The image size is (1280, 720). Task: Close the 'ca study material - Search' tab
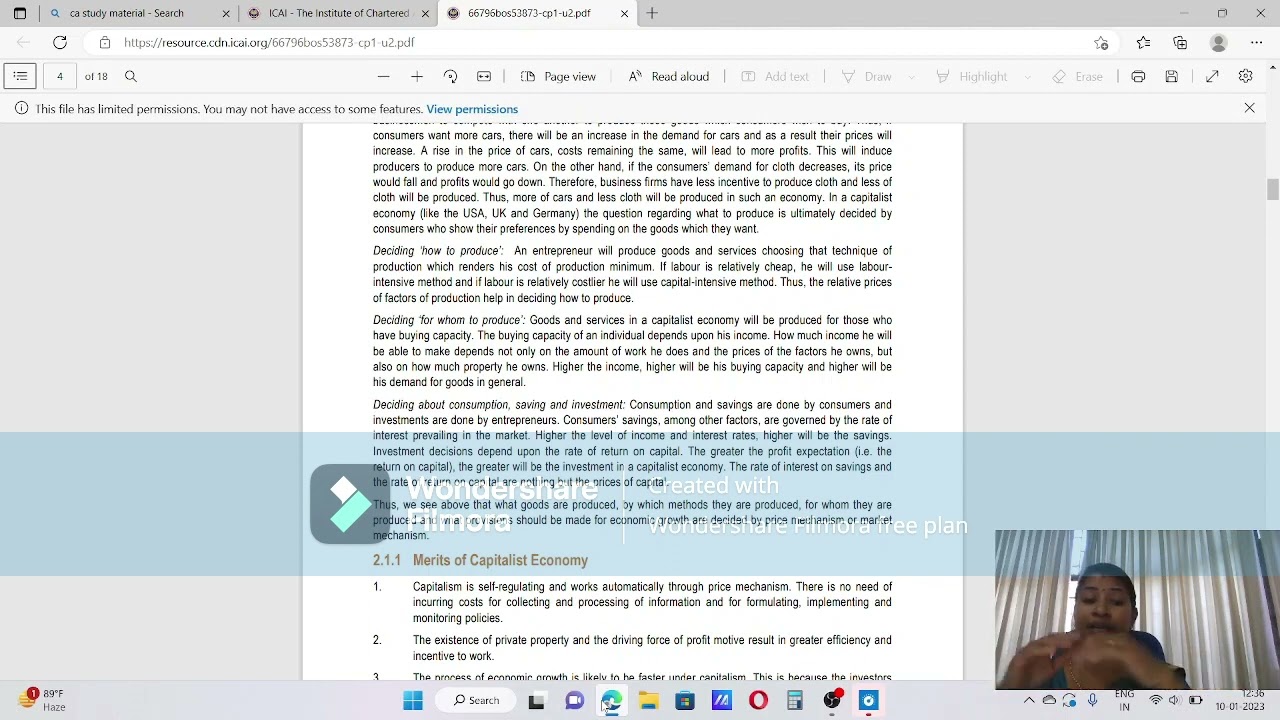(x=225, y=13)
